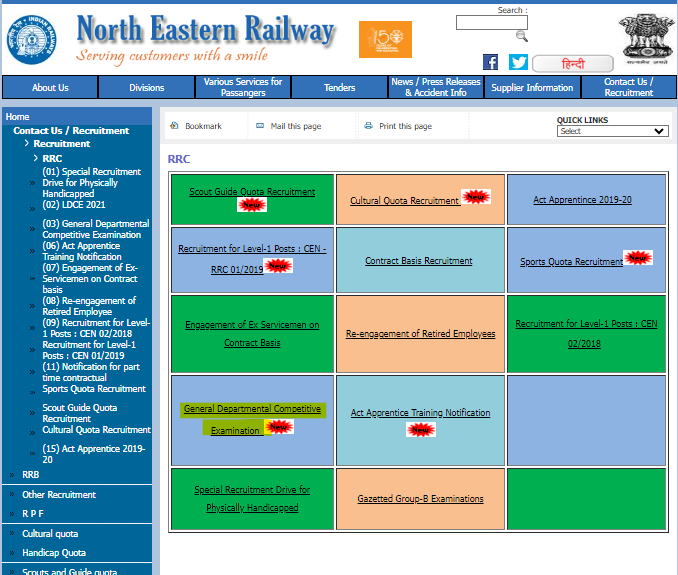Open sidebar Sports Quota Recruitment
Image resolution: width=678 pixels, height=575 pixels.
tap(94, 389)
